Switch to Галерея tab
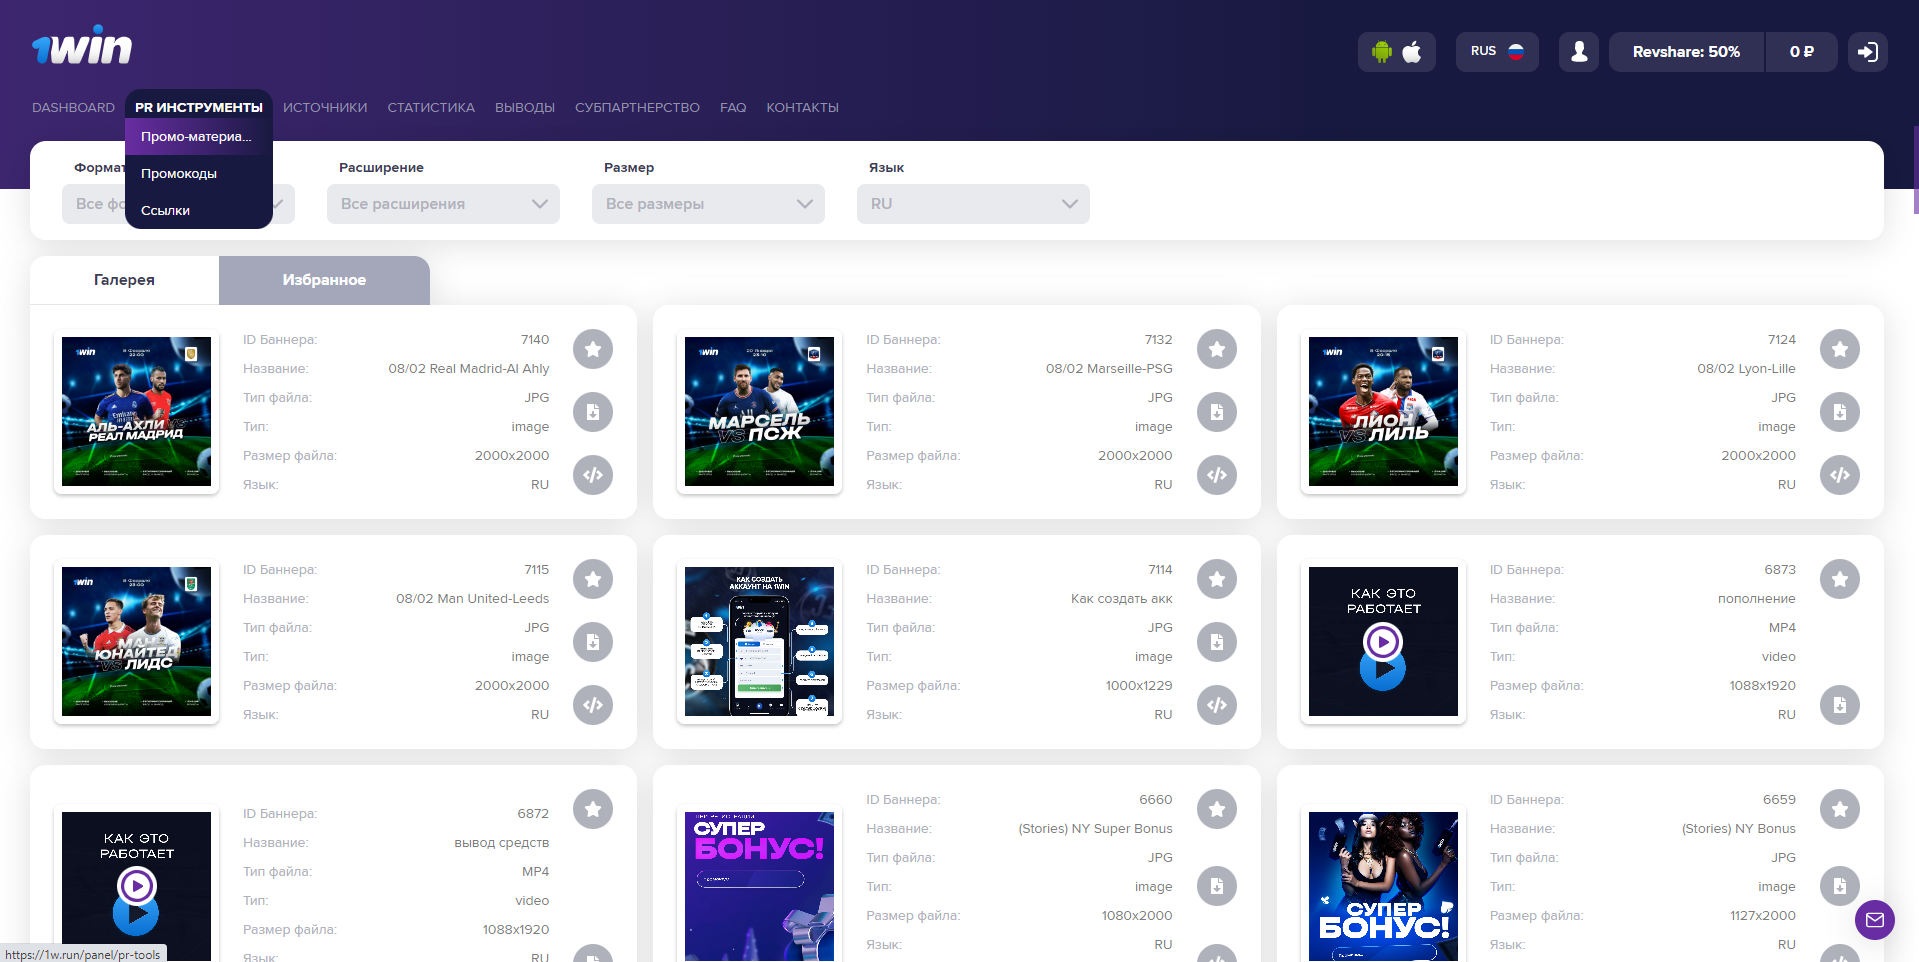Viewport: 1919px width, 962px height. click(x=124, y=280)
